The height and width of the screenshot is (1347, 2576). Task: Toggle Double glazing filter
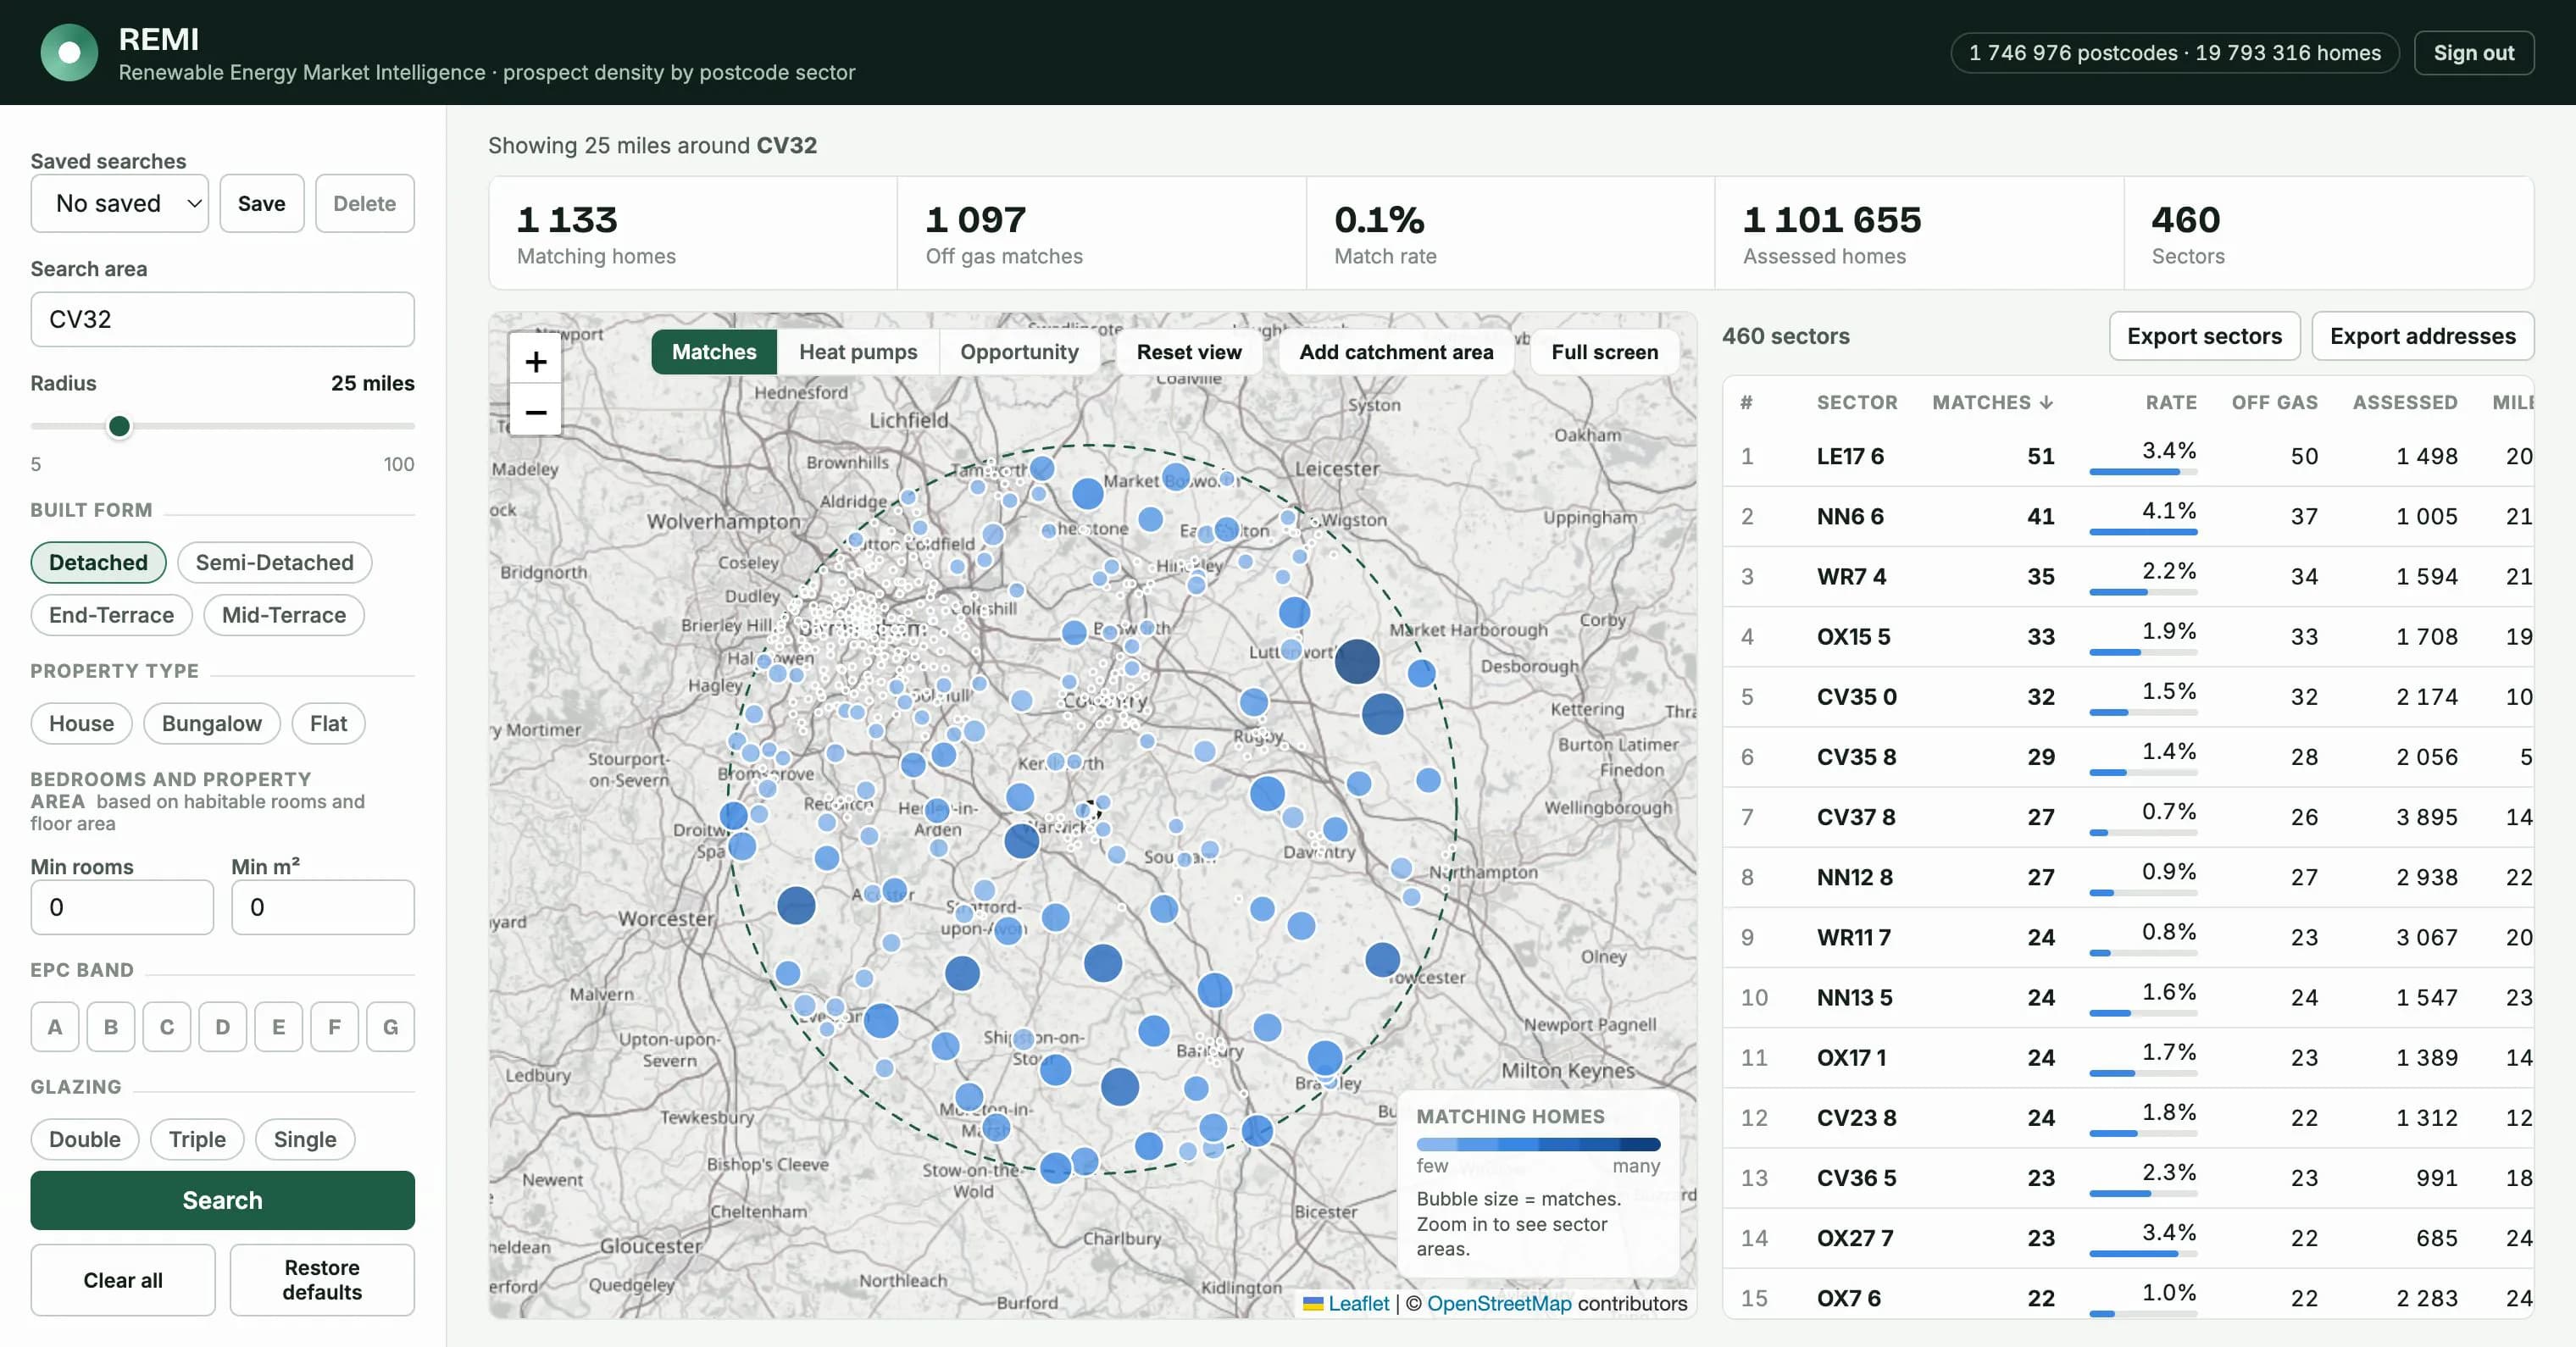[x=85, y=1139]
